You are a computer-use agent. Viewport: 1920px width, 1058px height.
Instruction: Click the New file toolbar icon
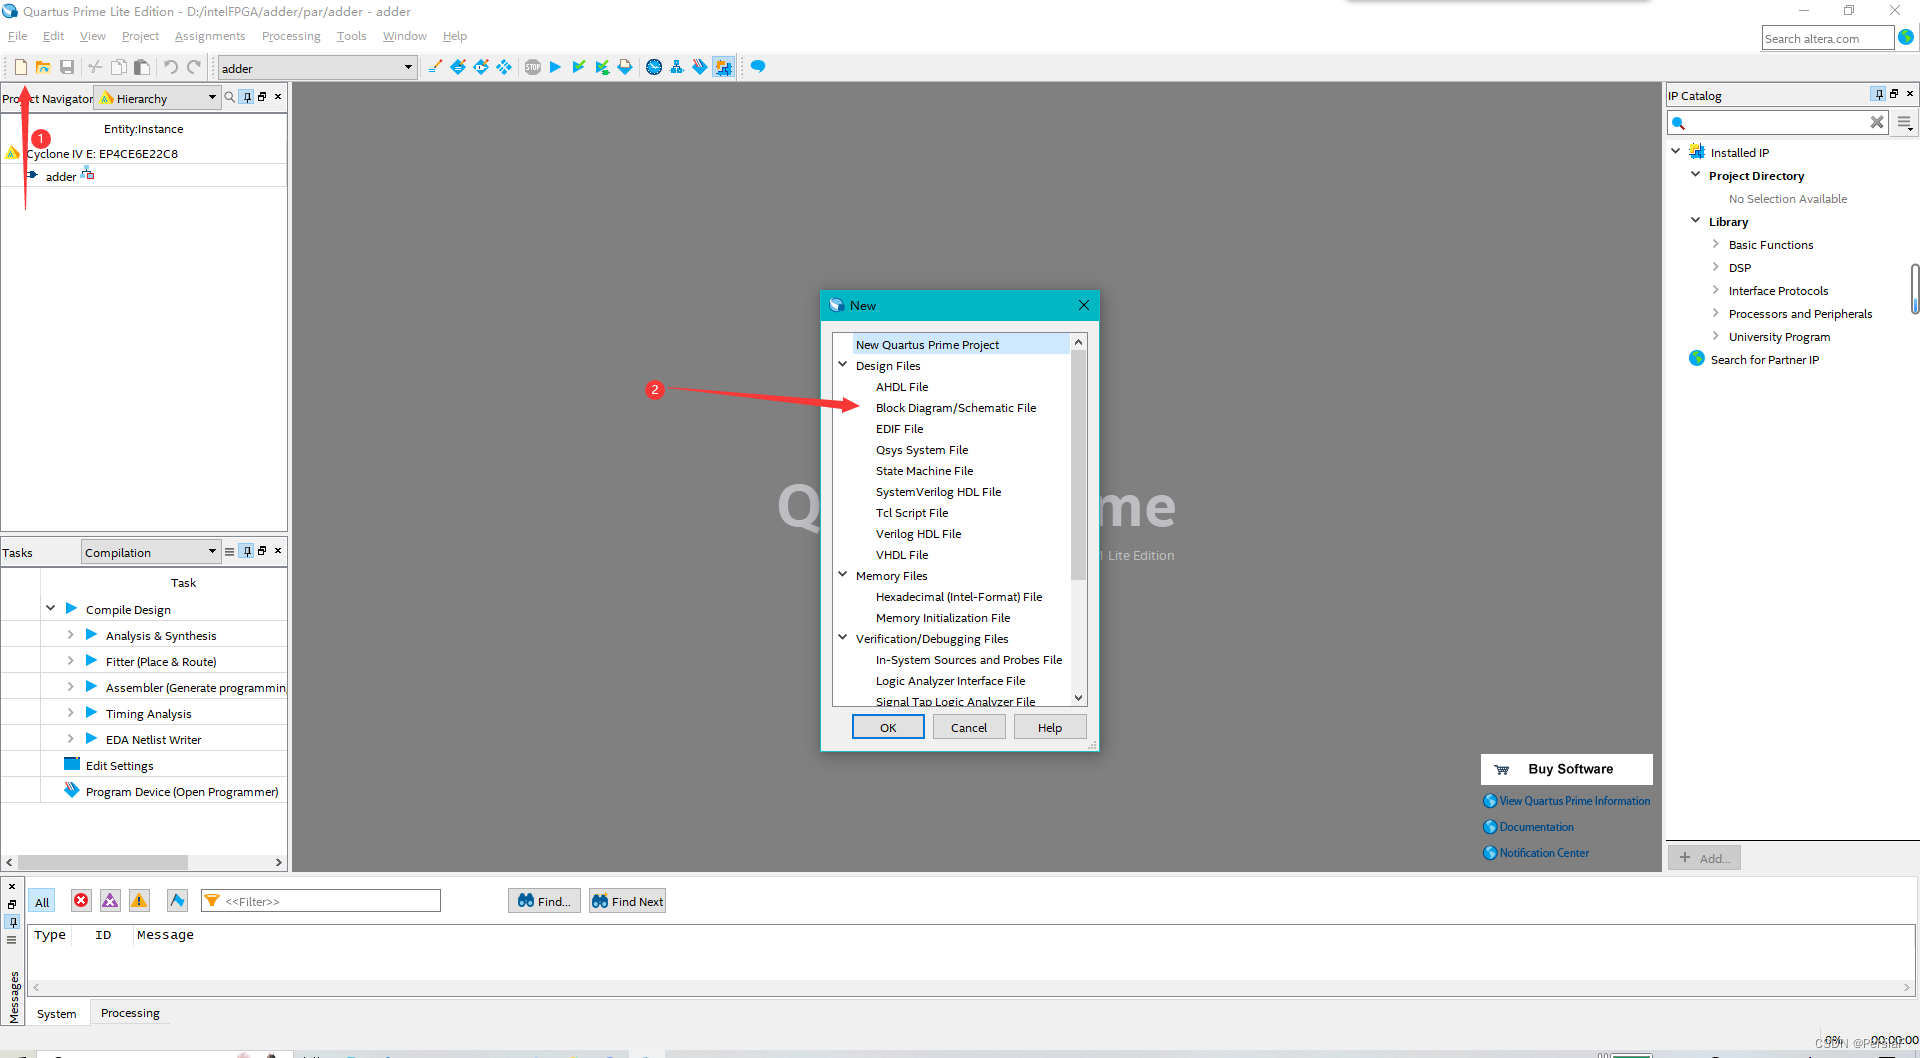[20, 67]
